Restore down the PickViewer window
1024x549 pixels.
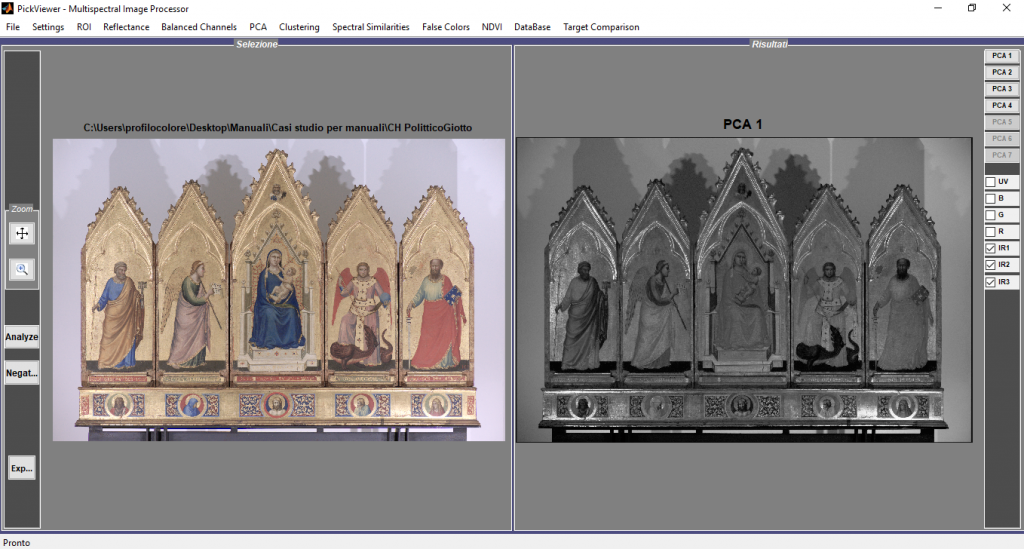(x=972, y=8)
